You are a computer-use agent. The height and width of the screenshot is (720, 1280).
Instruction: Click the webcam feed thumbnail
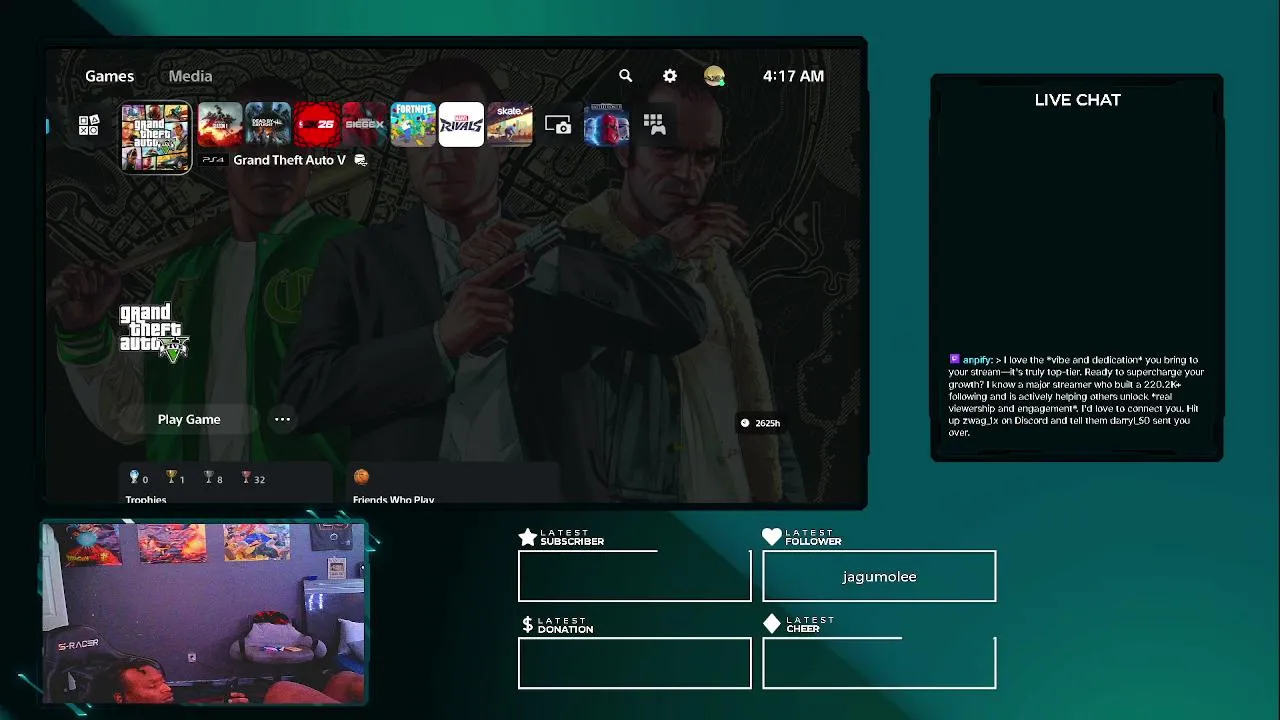(204, 612)
